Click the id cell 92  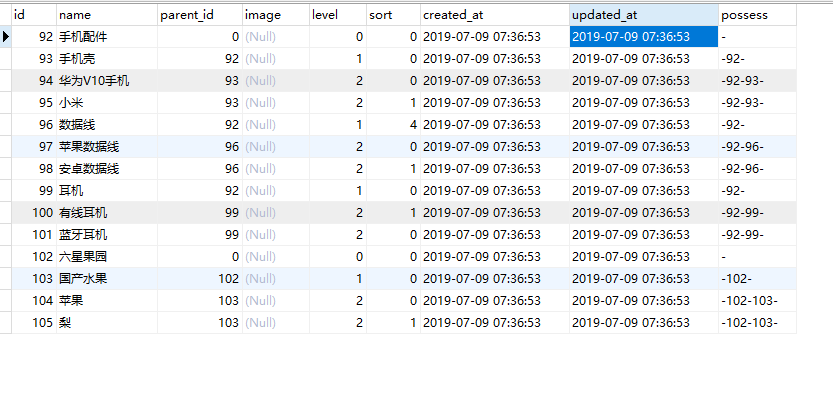pos(34,37)
